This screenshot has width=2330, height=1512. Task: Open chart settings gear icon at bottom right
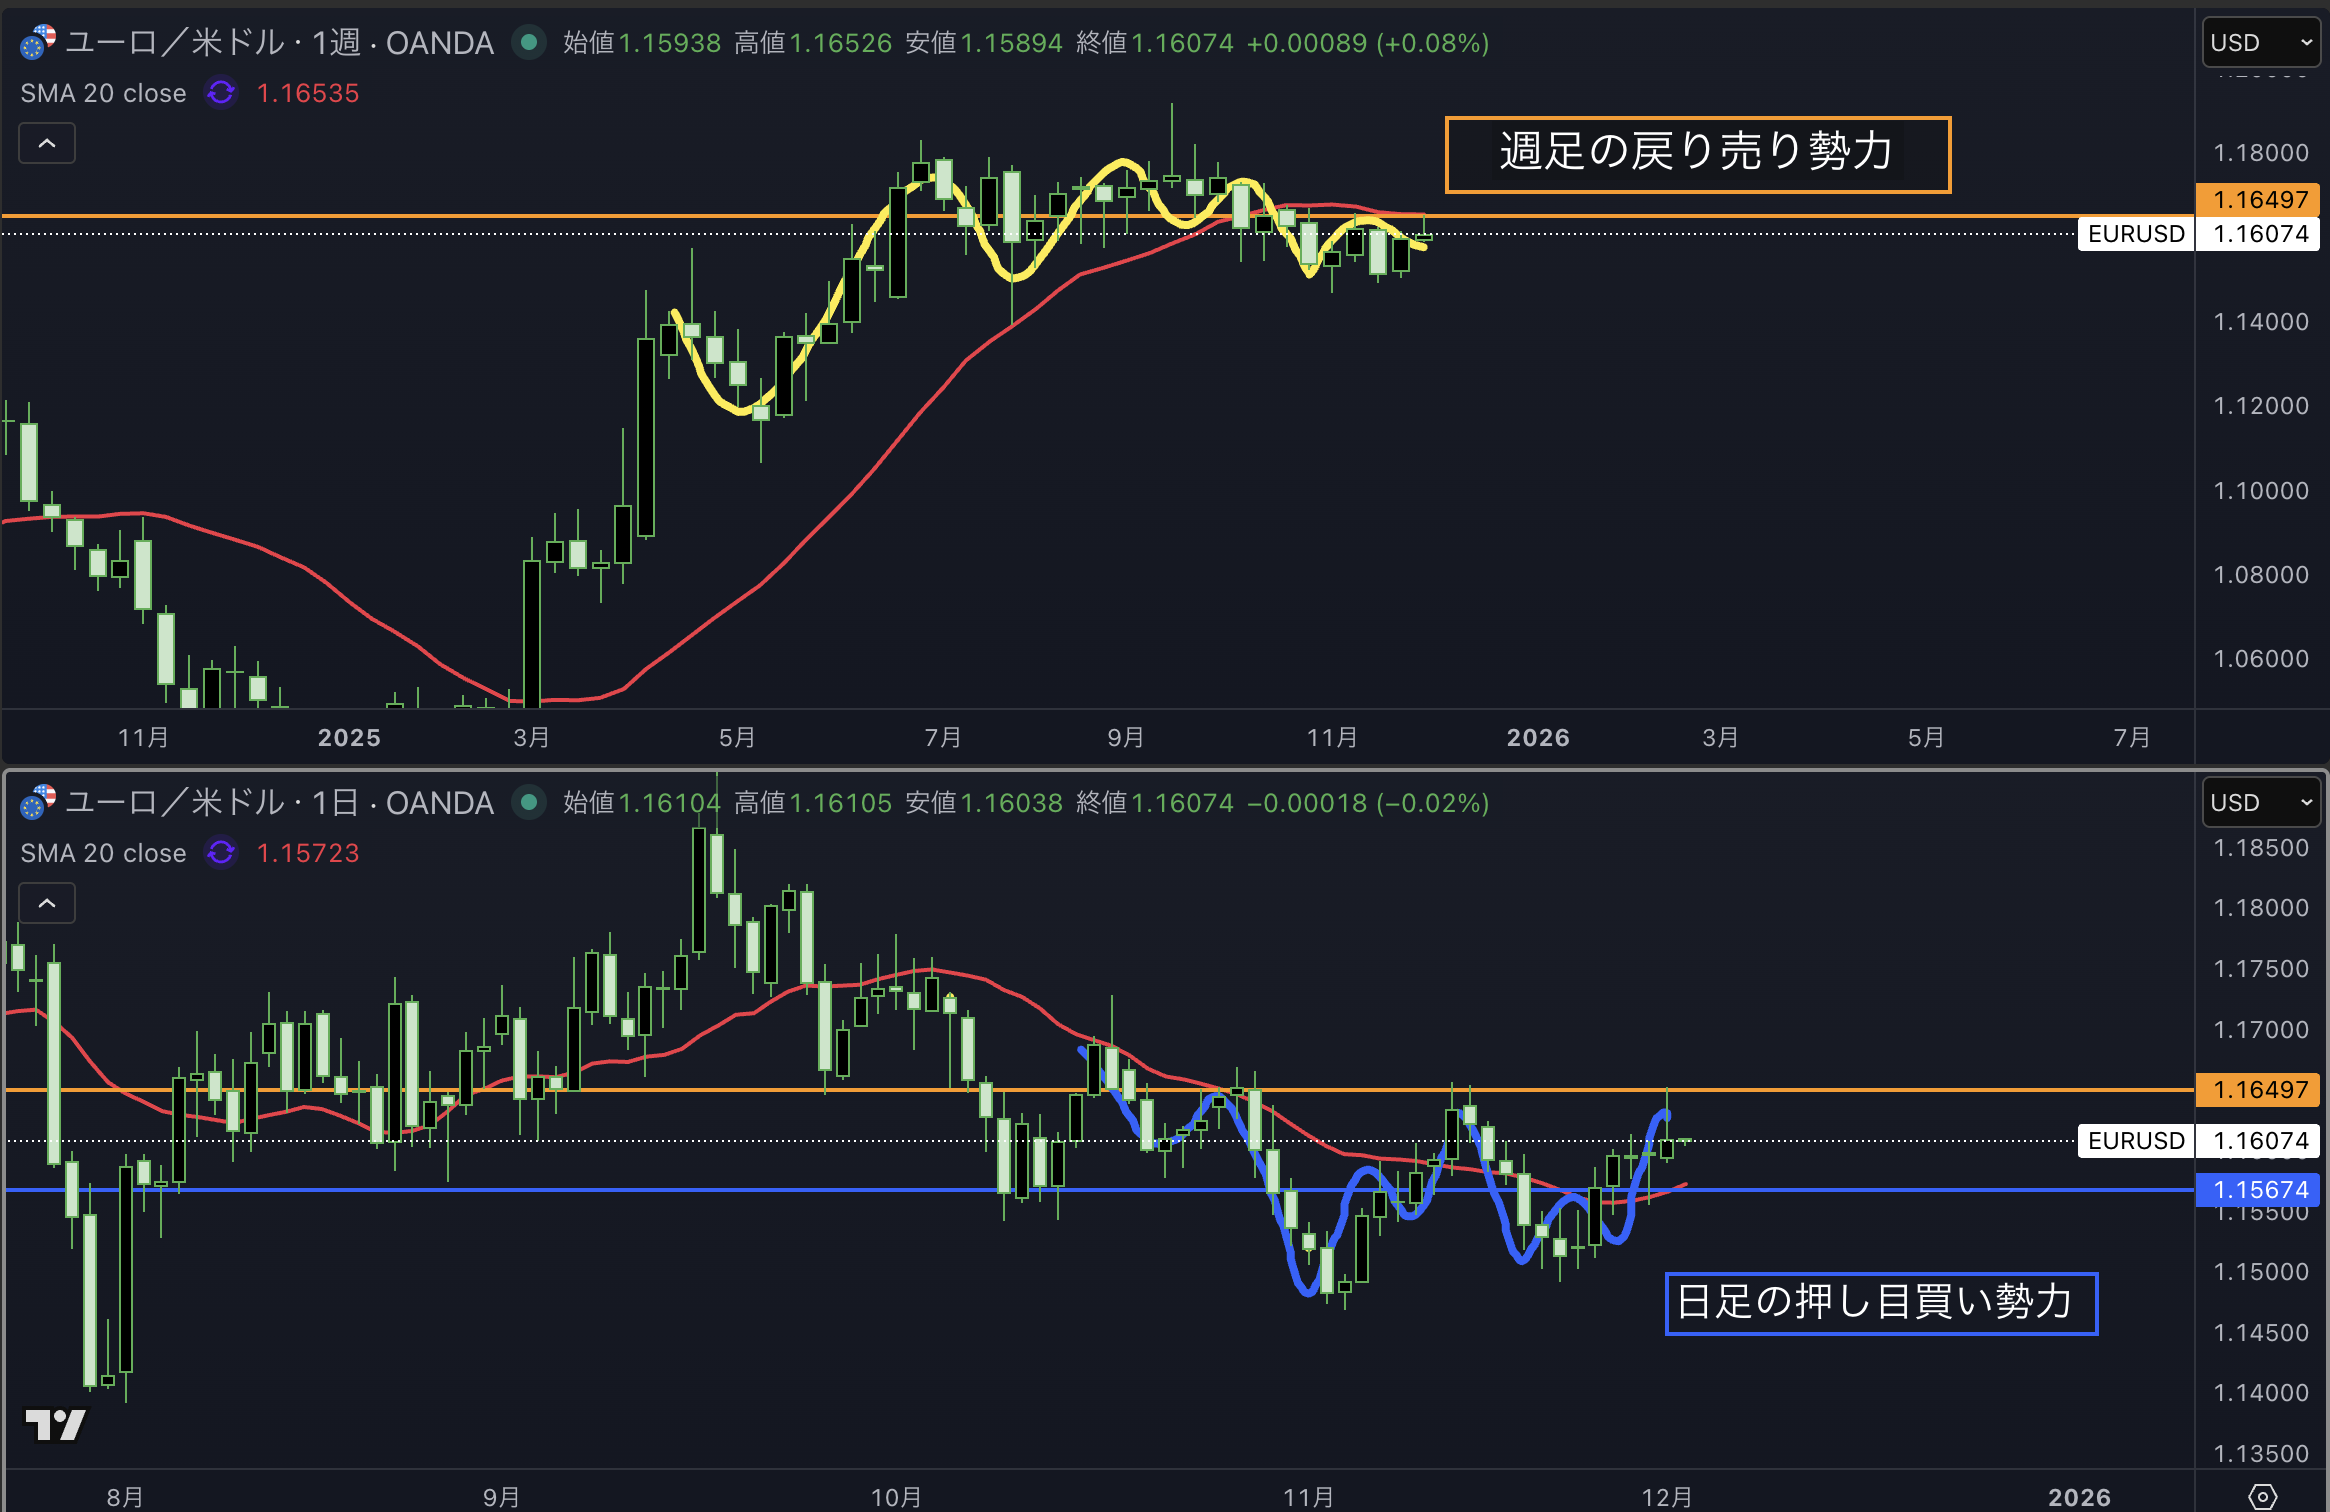click(x=2262, y=1496)
